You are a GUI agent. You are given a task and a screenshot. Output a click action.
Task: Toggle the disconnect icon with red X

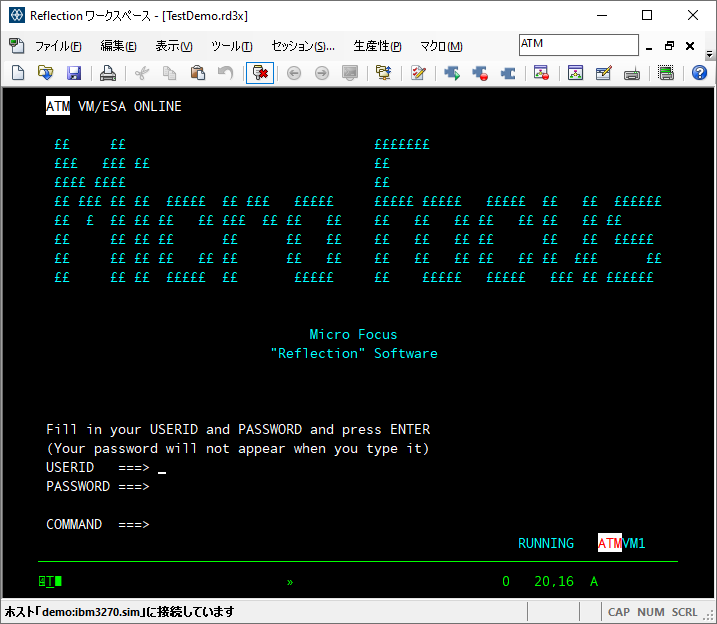[260, 73]
